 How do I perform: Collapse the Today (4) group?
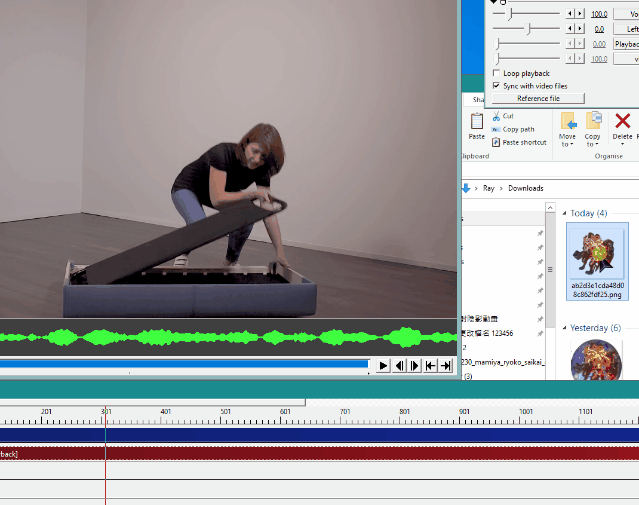click(x=564, y=213)
